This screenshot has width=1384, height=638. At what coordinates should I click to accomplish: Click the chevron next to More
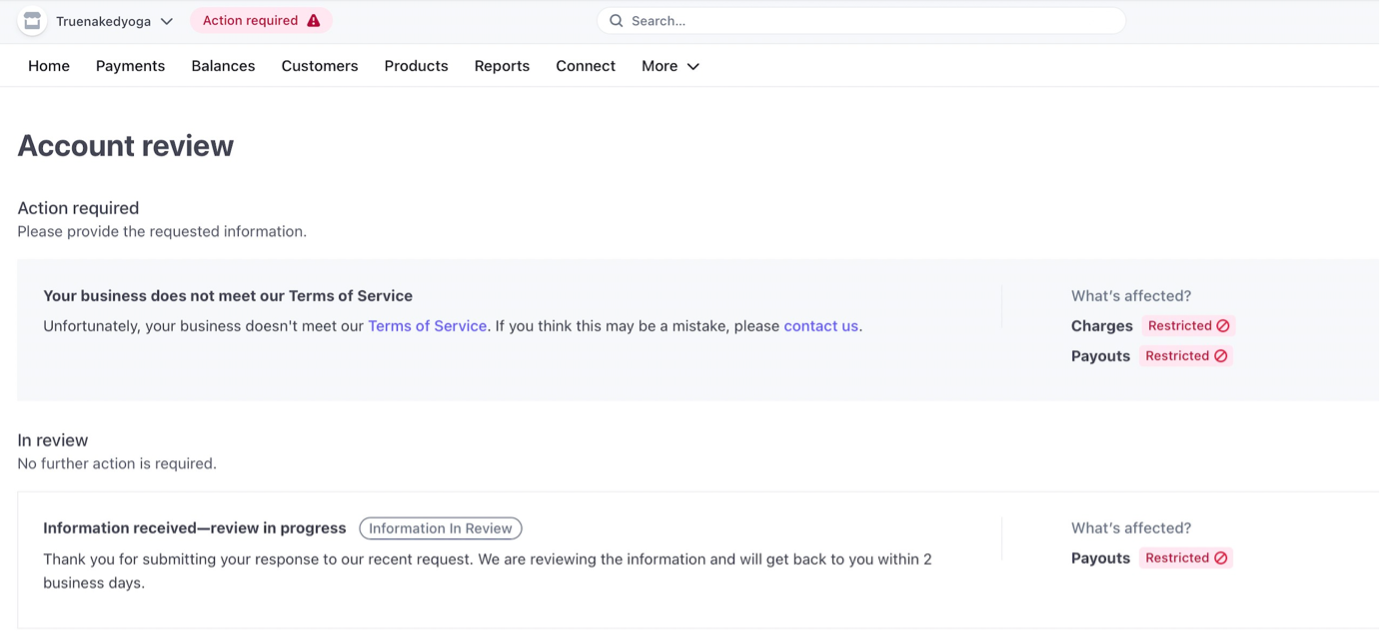coord(693,67)
